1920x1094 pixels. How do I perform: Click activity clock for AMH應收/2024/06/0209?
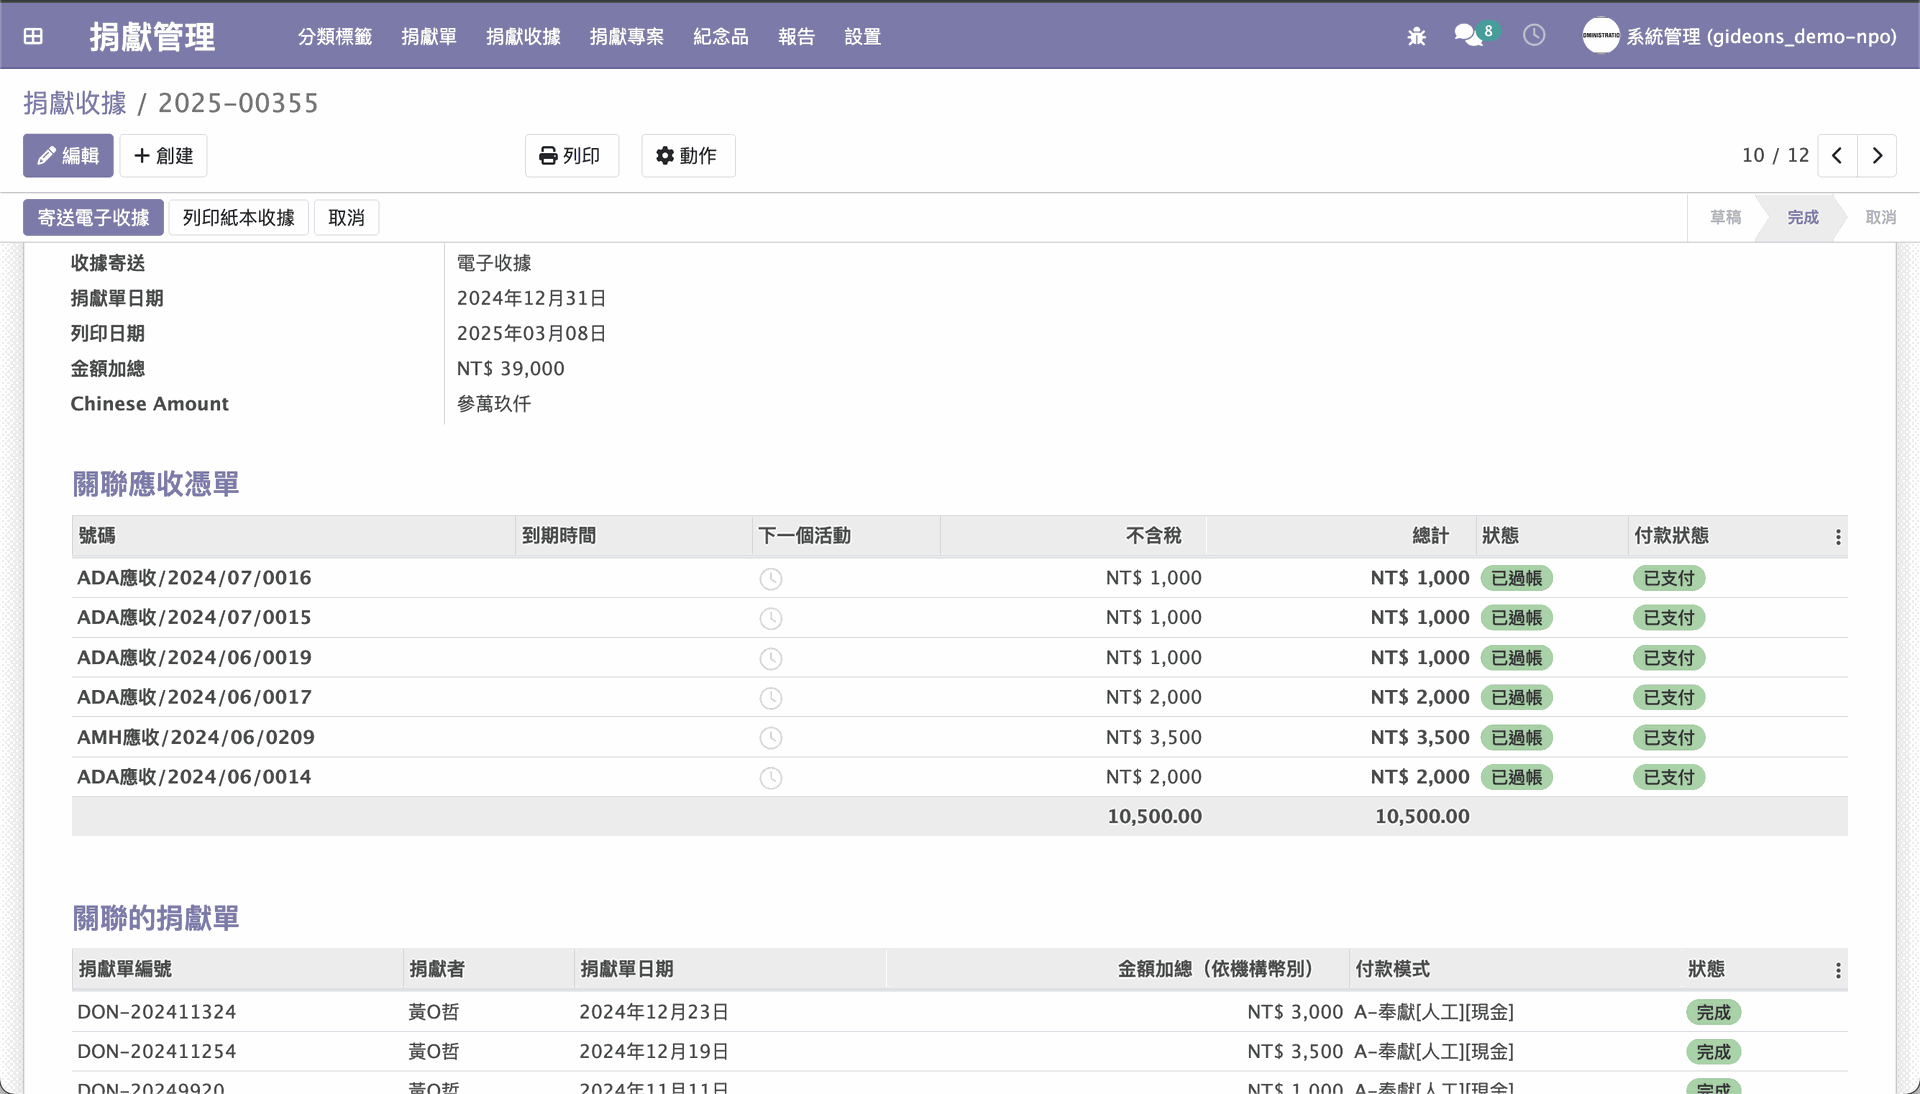click(x=770, y=738)
